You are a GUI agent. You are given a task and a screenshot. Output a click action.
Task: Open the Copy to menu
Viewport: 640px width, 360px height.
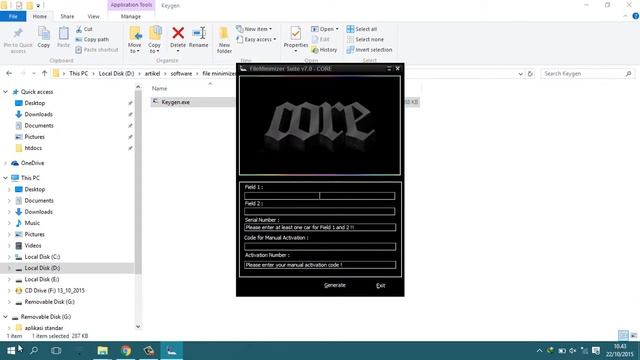pos(154,40)
